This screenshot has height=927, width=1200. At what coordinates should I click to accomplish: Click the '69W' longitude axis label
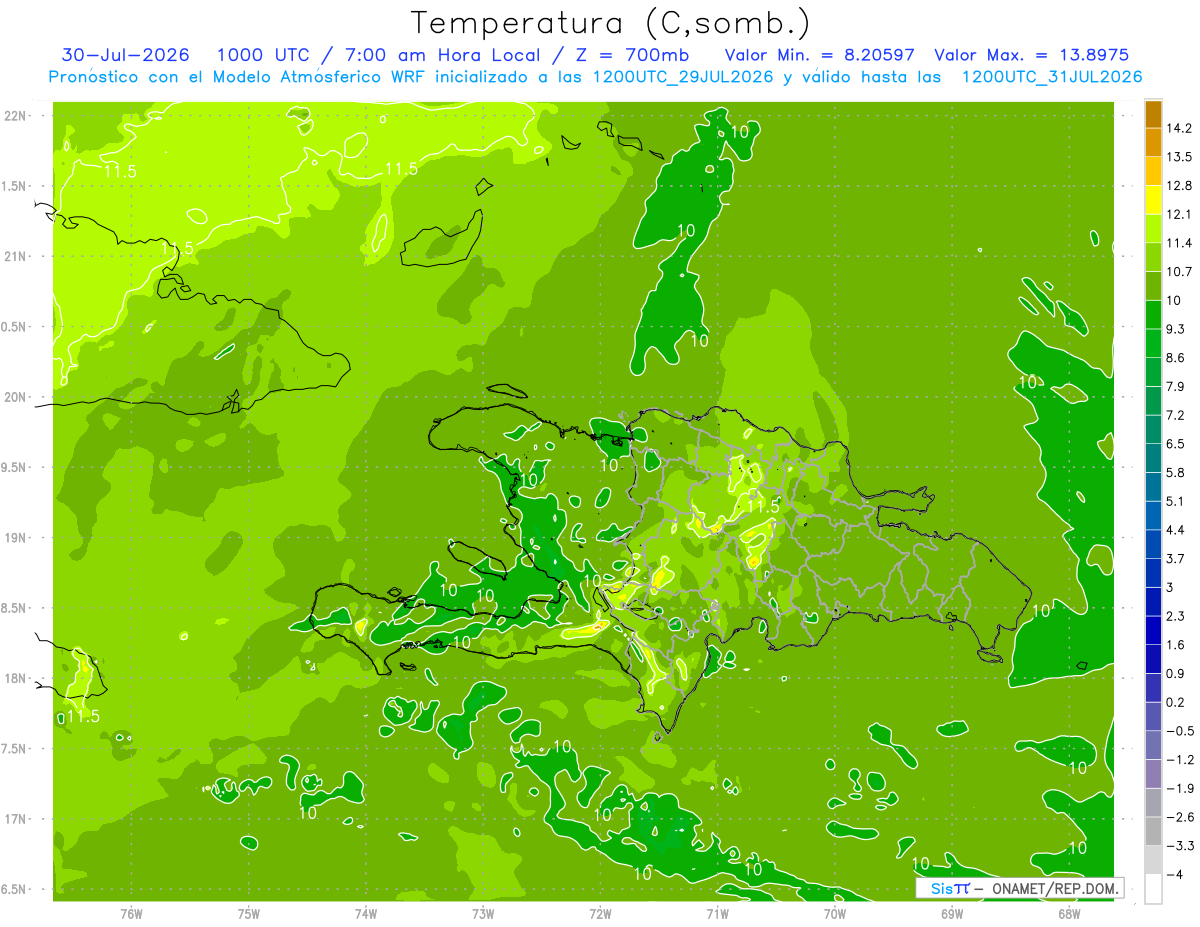(952, 913)
